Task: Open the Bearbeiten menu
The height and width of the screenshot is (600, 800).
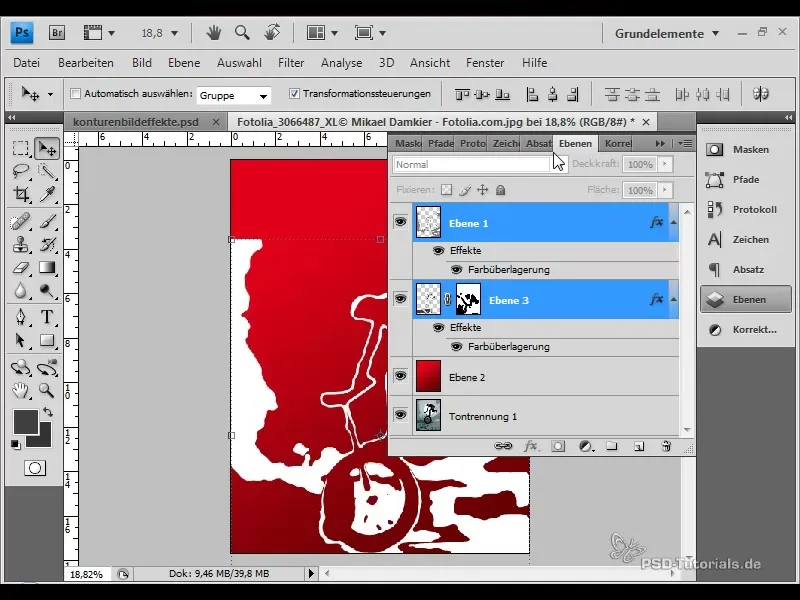Action: pos(86,63)
